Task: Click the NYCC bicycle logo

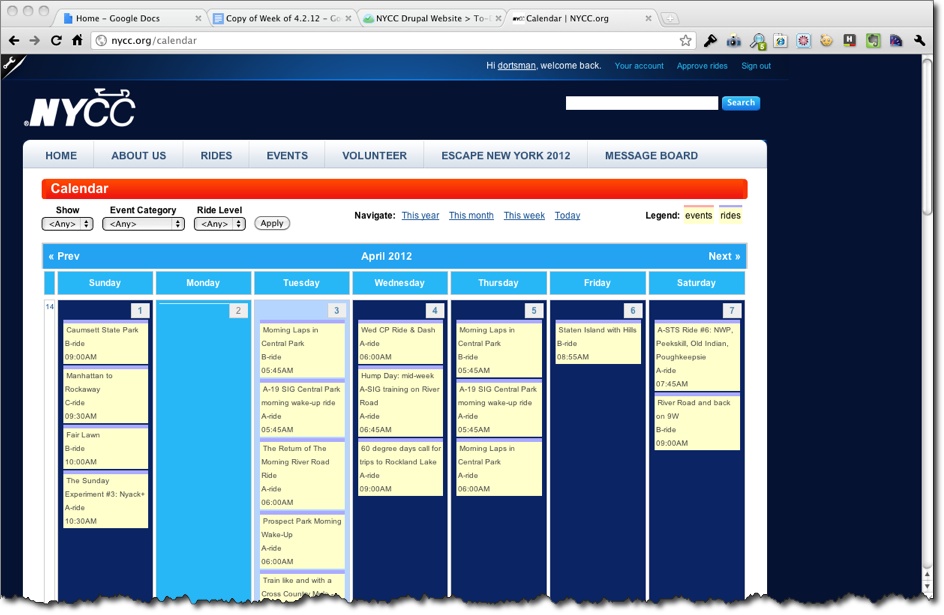Action: point(80,108)
